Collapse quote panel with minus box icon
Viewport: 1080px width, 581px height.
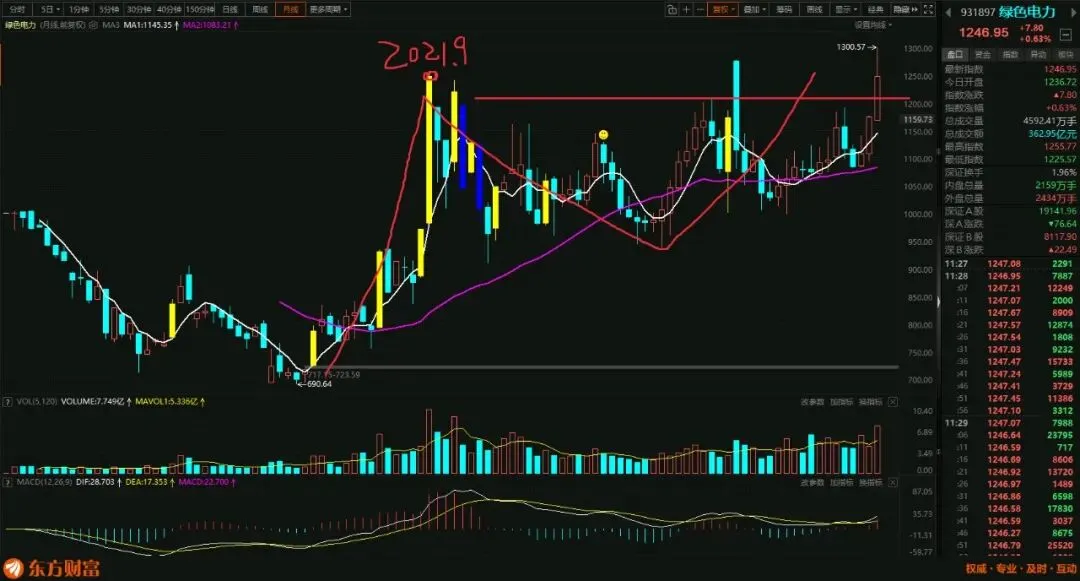[1066, 34]
